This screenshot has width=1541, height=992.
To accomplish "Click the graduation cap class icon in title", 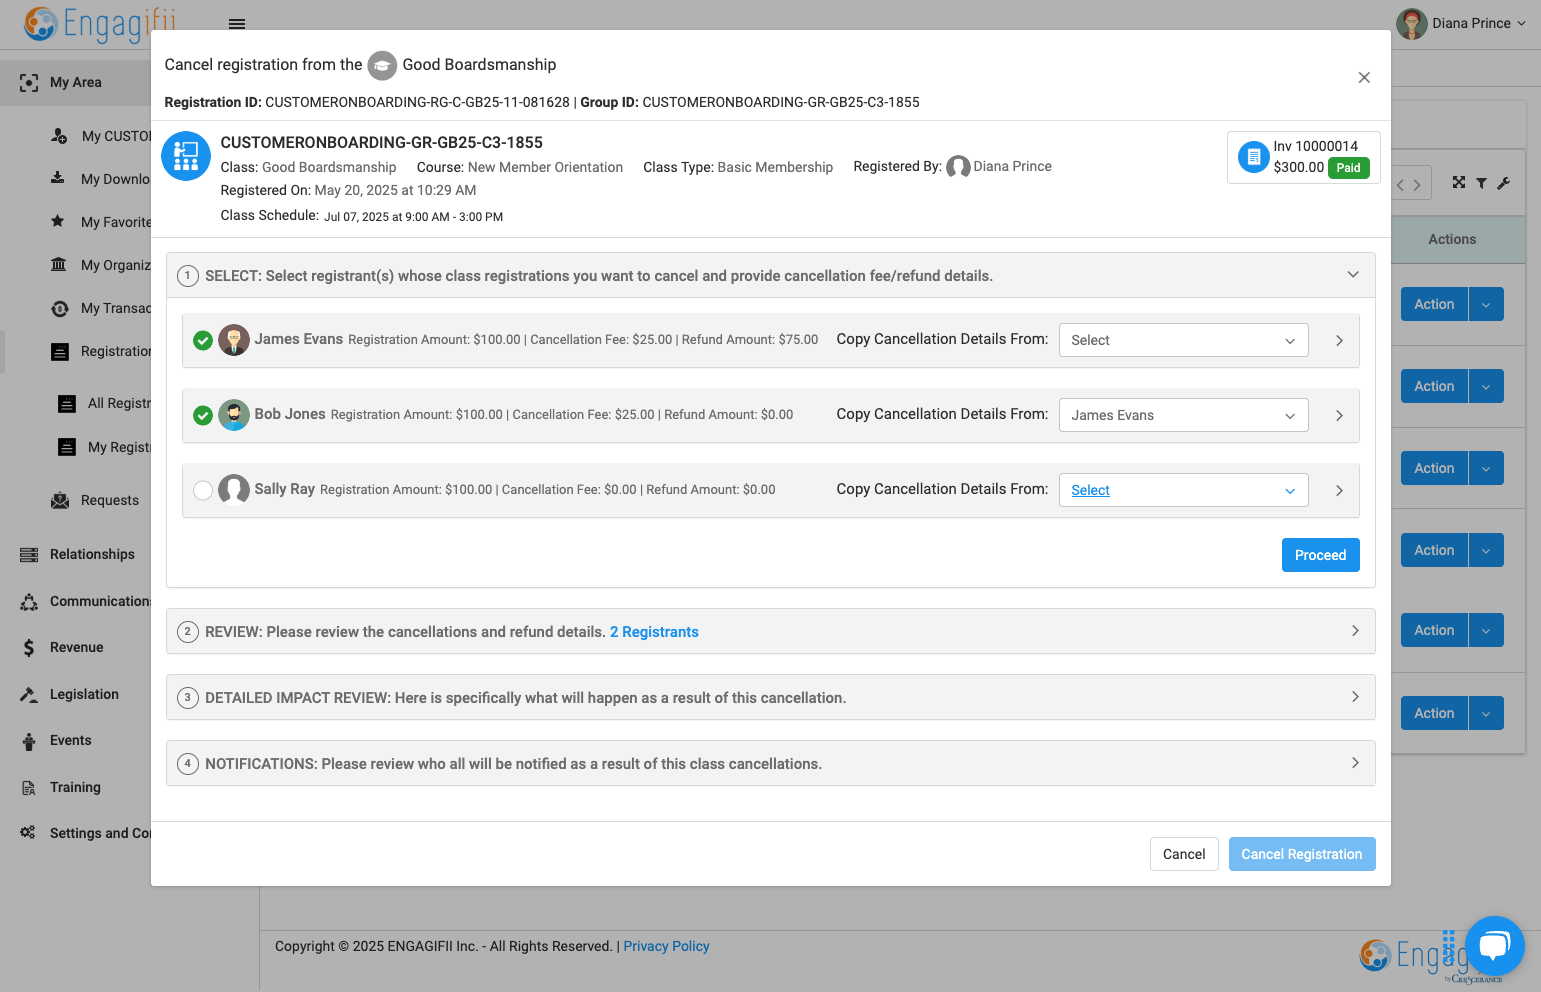I will click(x=382, y=65).
